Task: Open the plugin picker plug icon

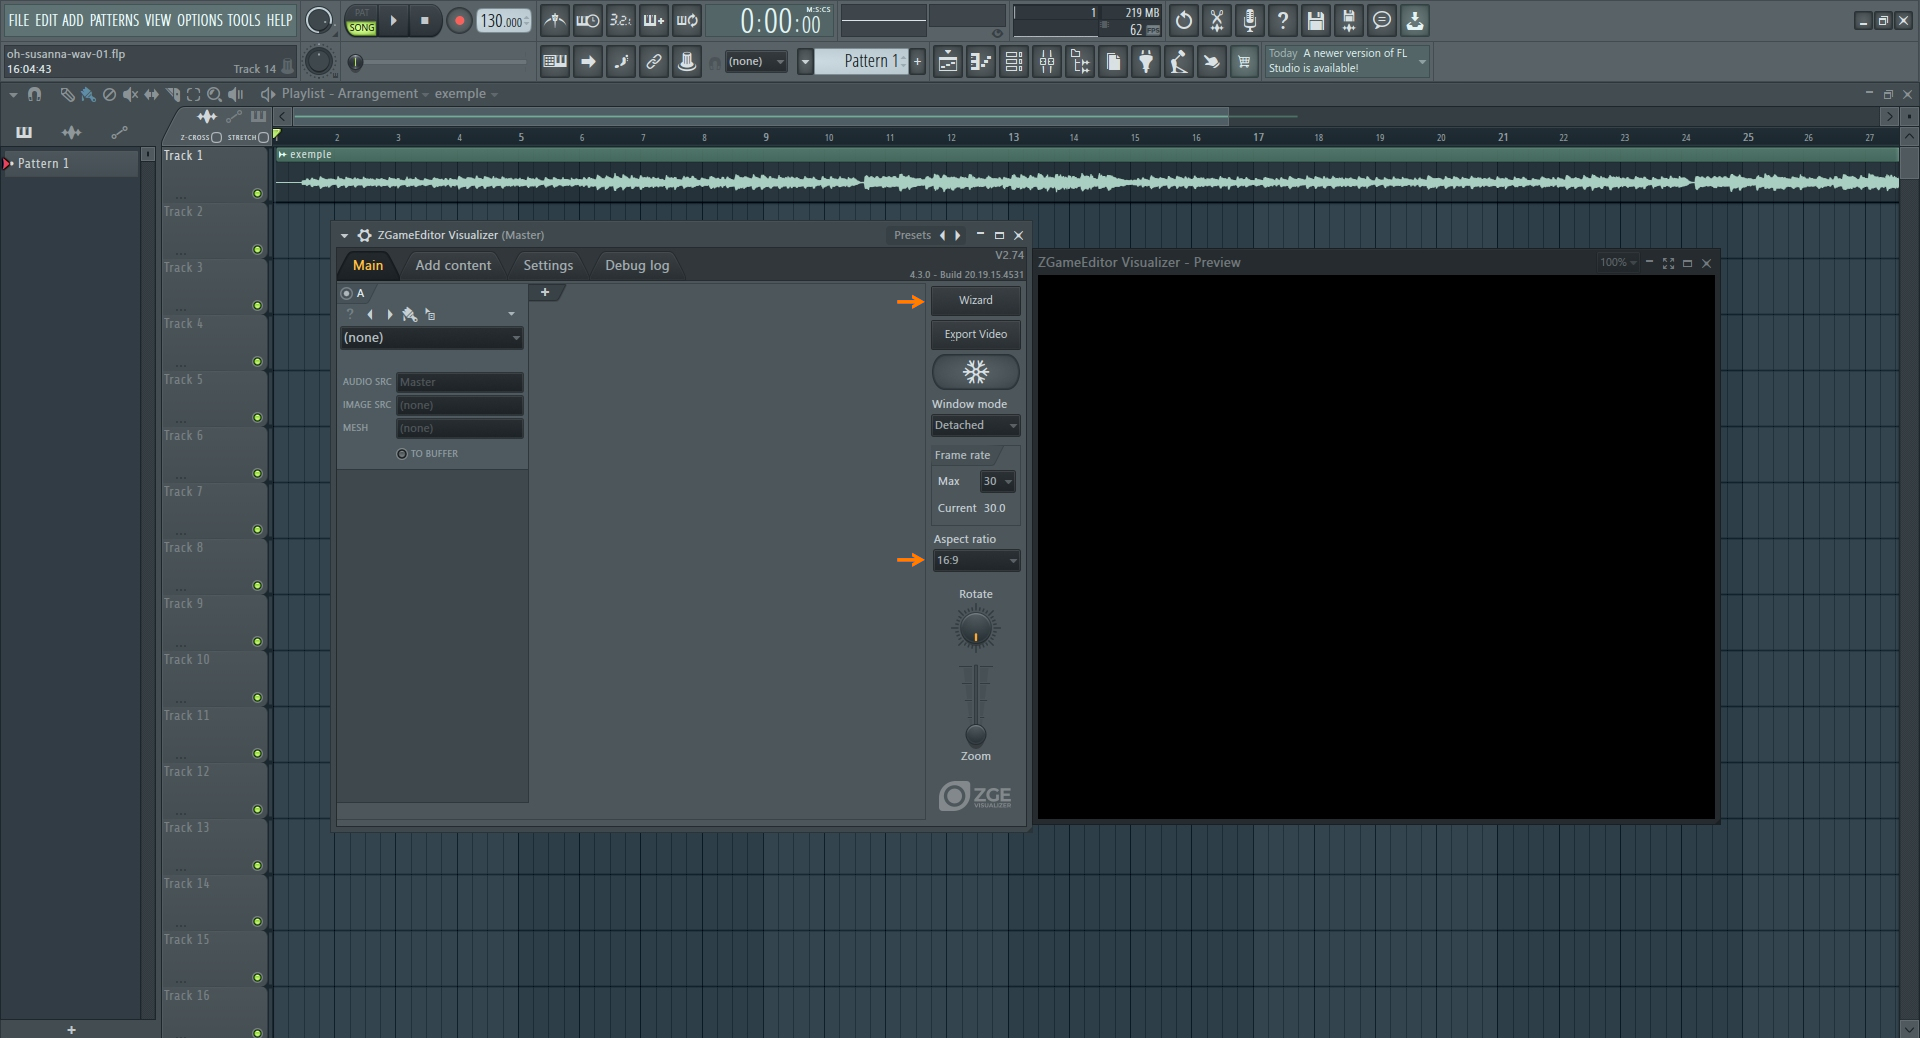Action: (1146, 62)
